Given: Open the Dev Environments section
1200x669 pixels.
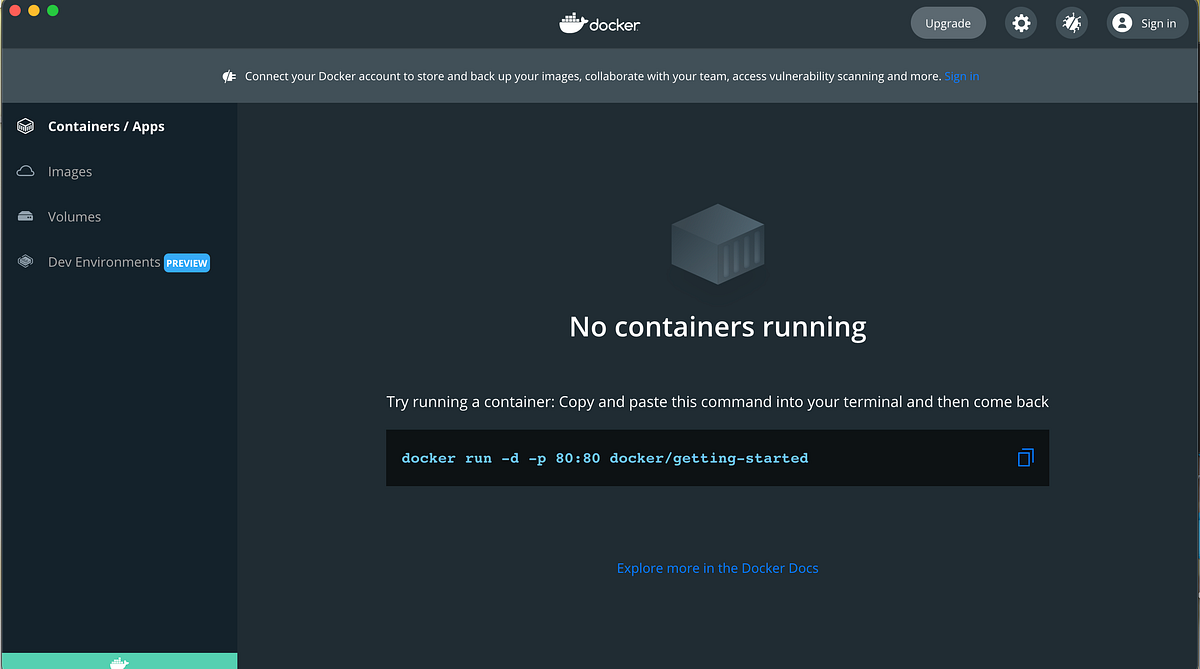Looking at the screenshot, I should click(x=102, y=262).
